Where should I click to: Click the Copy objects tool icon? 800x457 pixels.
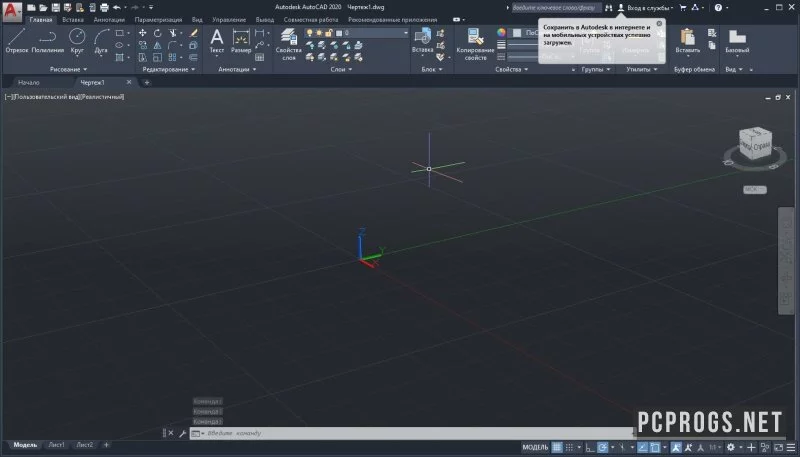click(x=142, y=45)
